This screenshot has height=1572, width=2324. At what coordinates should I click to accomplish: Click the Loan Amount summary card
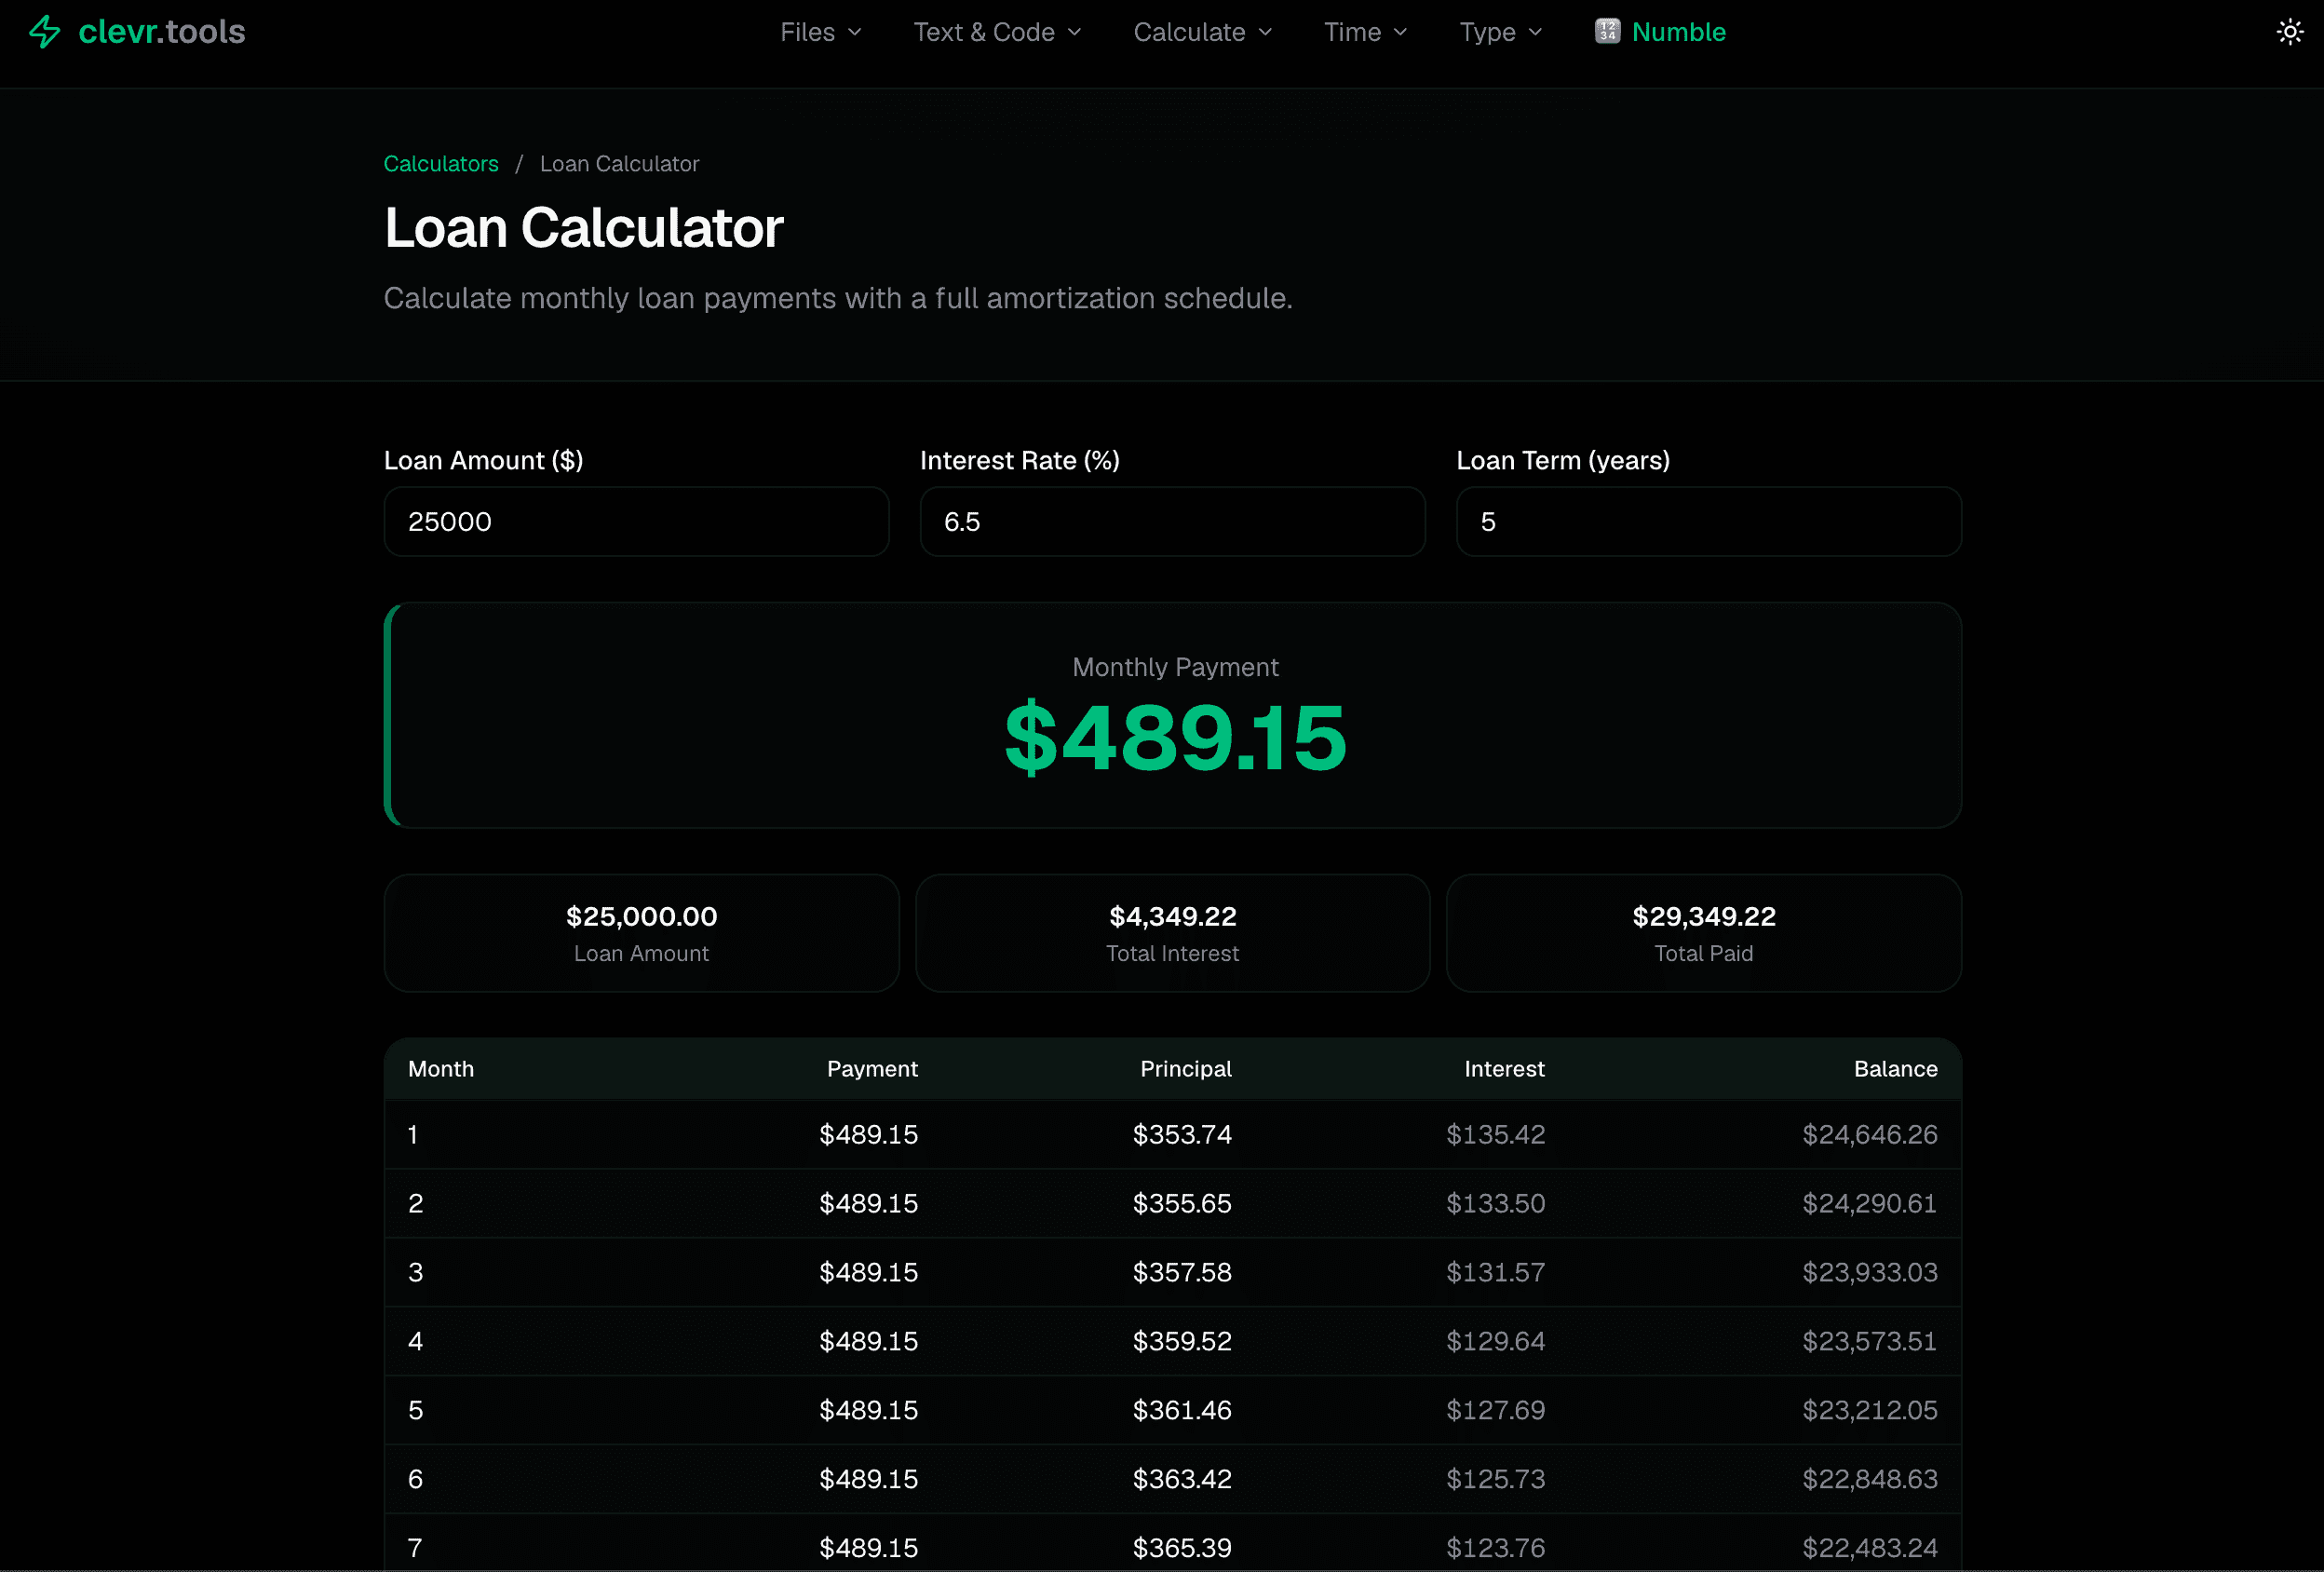pos(641,931)
